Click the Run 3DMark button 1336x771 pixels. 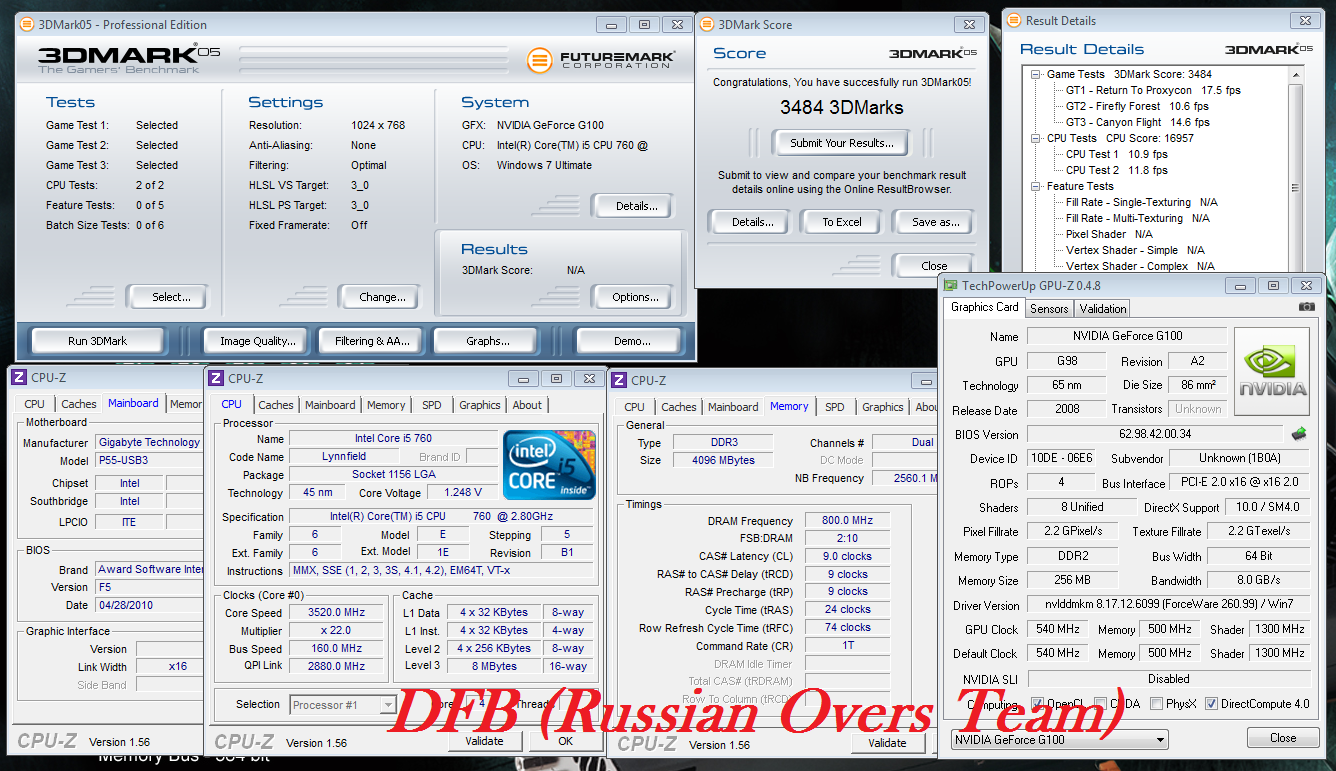point(97,341)
